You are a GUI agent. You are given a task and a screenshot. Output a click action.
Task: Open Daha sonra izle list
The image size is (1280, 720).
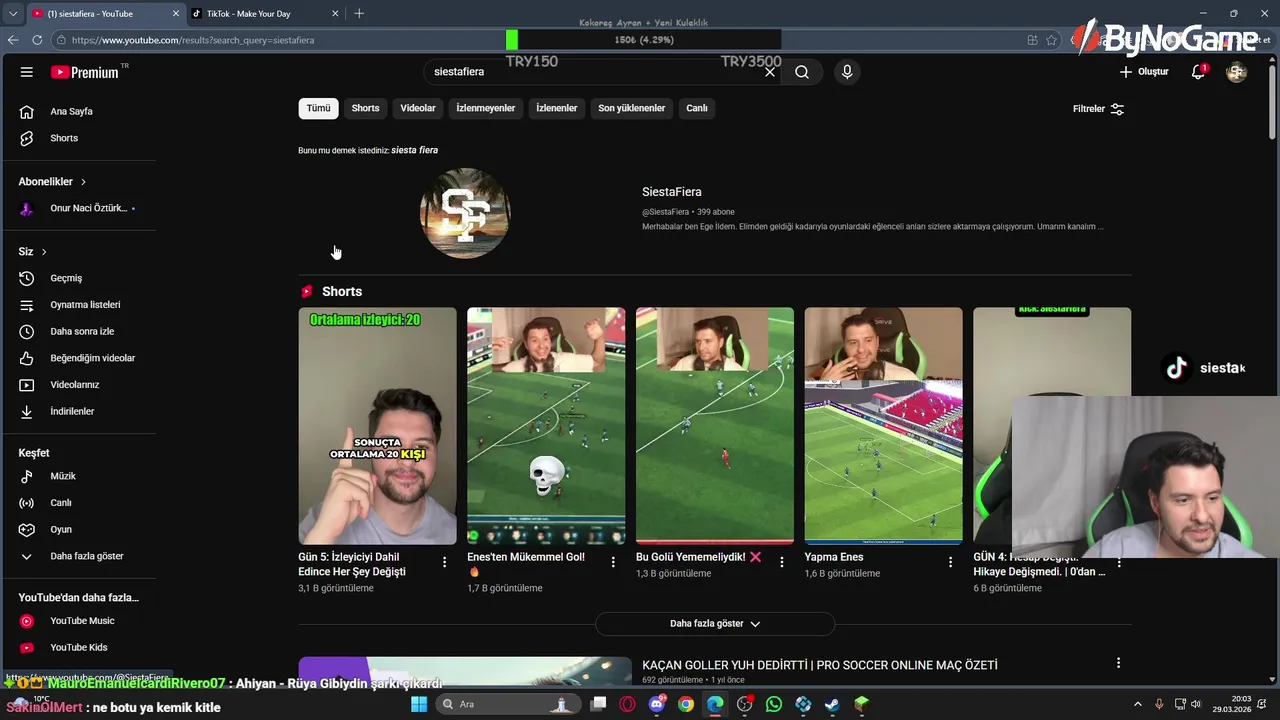click(x=80, y=331)
